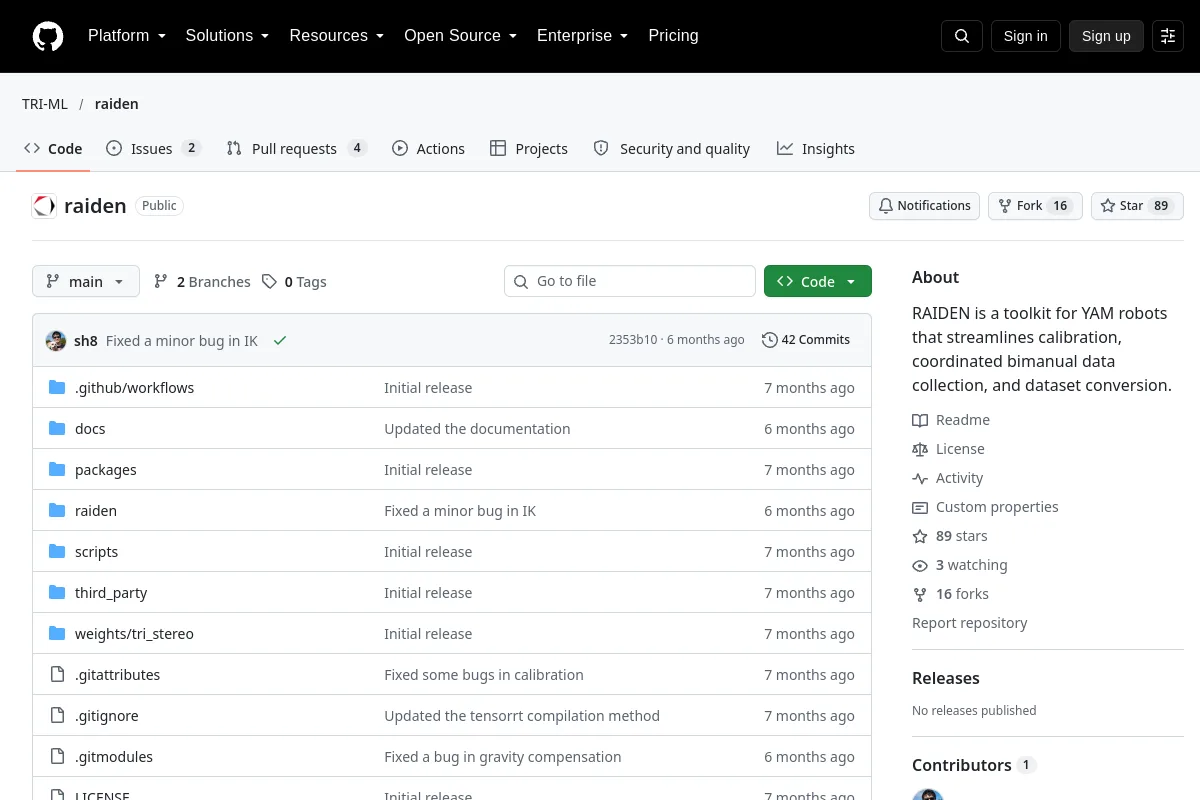Switch to the Insights tab
The width and height of the screenshot is (1200, 800).
click(x=815, y=148)
